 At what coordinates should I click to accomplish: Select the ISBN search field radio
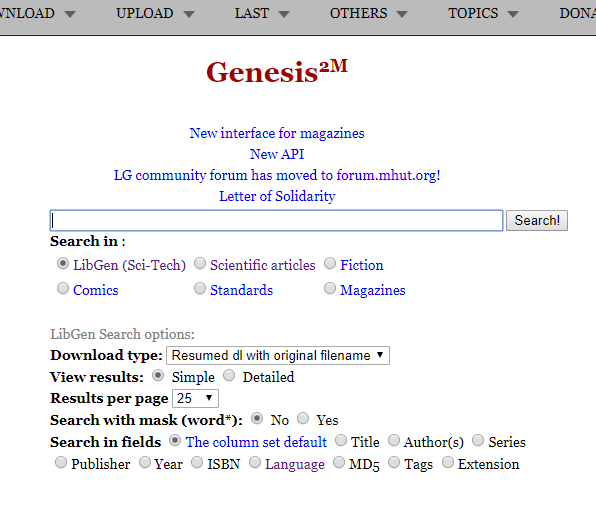coord(197,463)
